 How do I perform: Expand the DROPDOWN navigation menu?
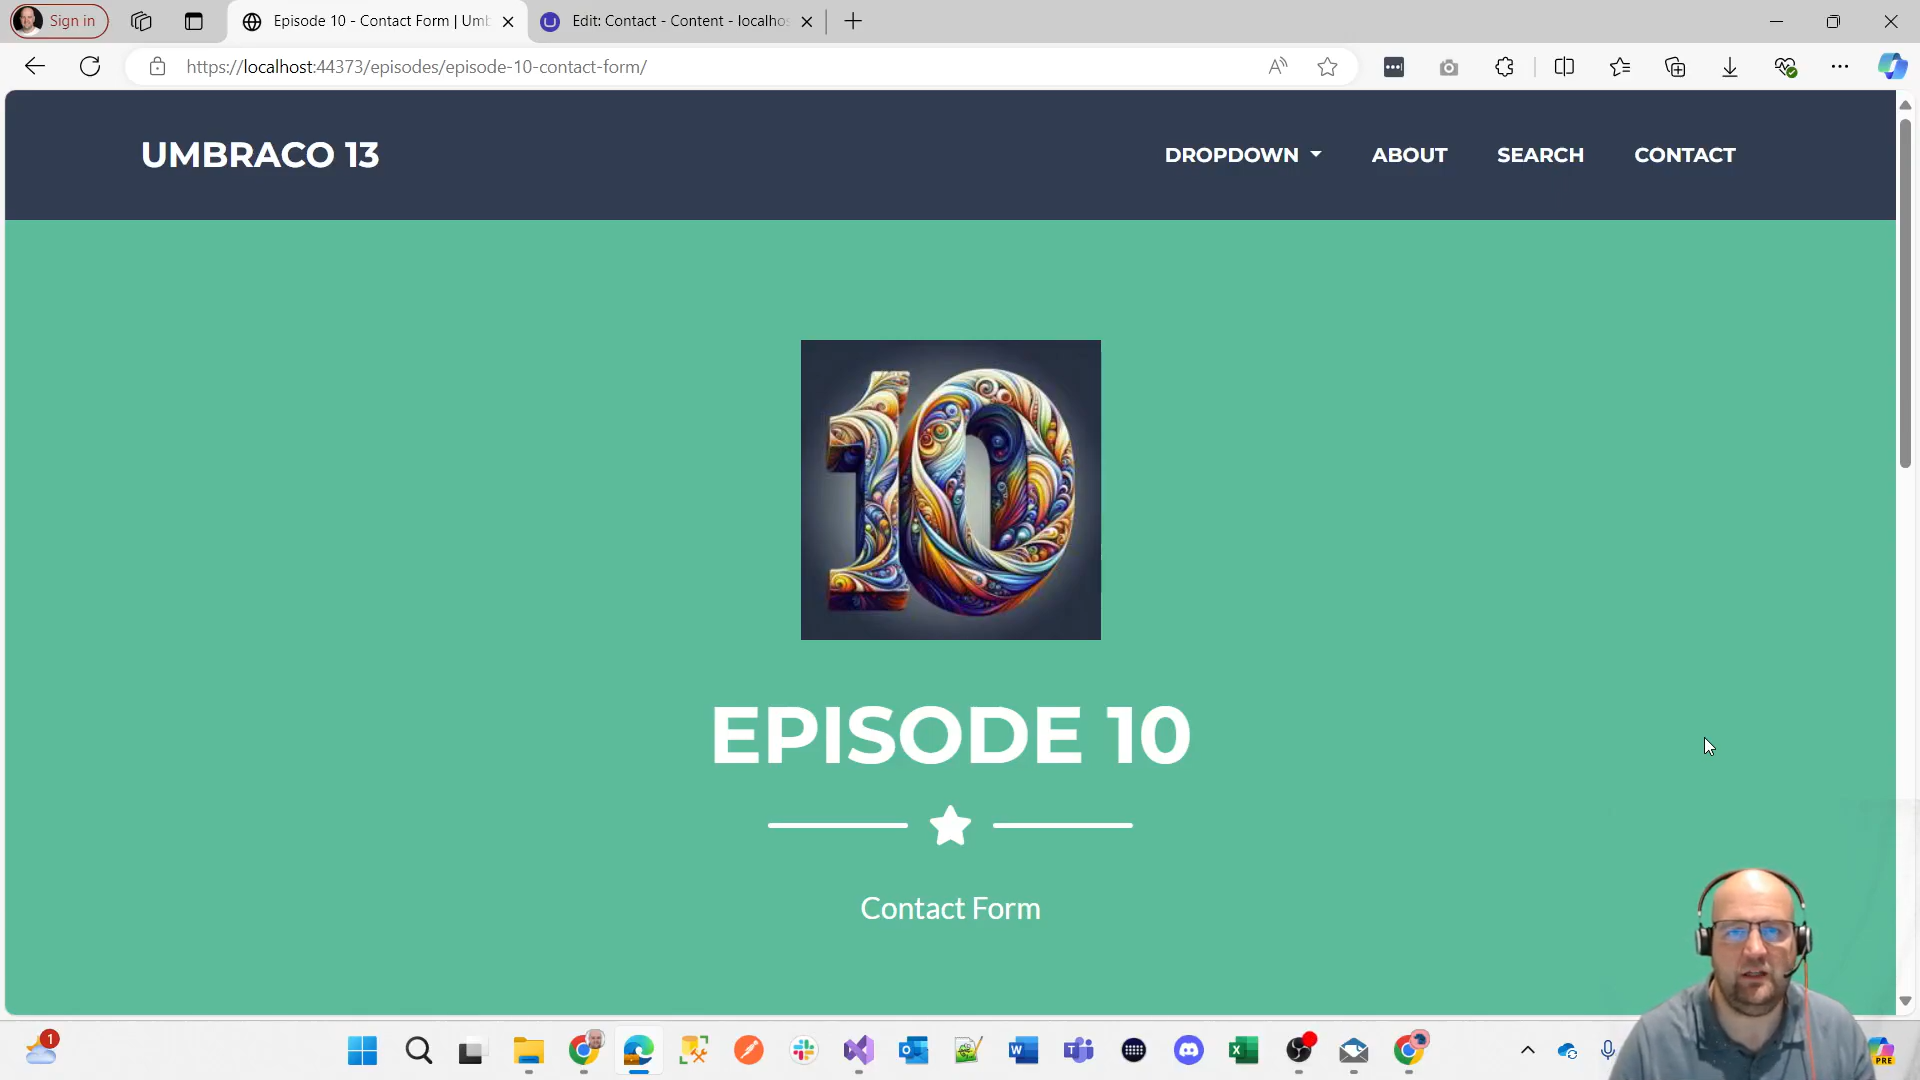click(1242, 155)
